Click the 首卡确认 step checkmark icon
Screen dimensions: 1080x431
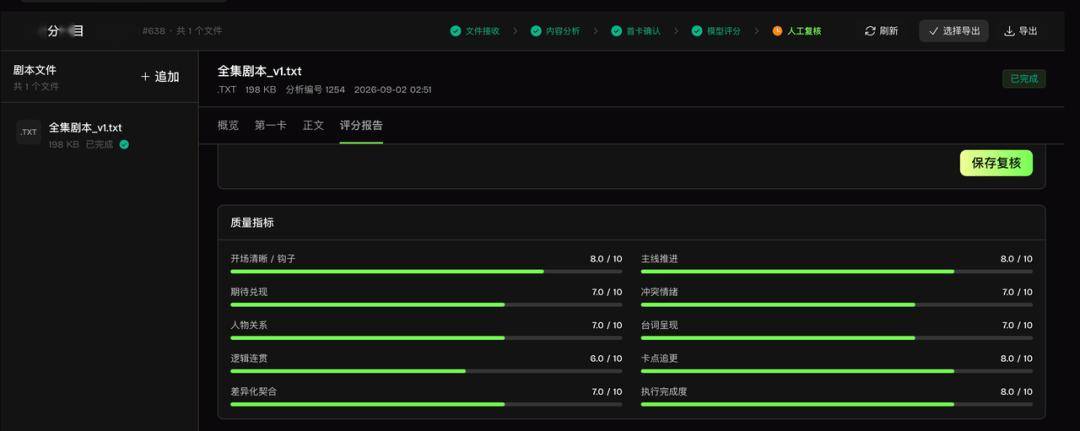coord(616,31)
